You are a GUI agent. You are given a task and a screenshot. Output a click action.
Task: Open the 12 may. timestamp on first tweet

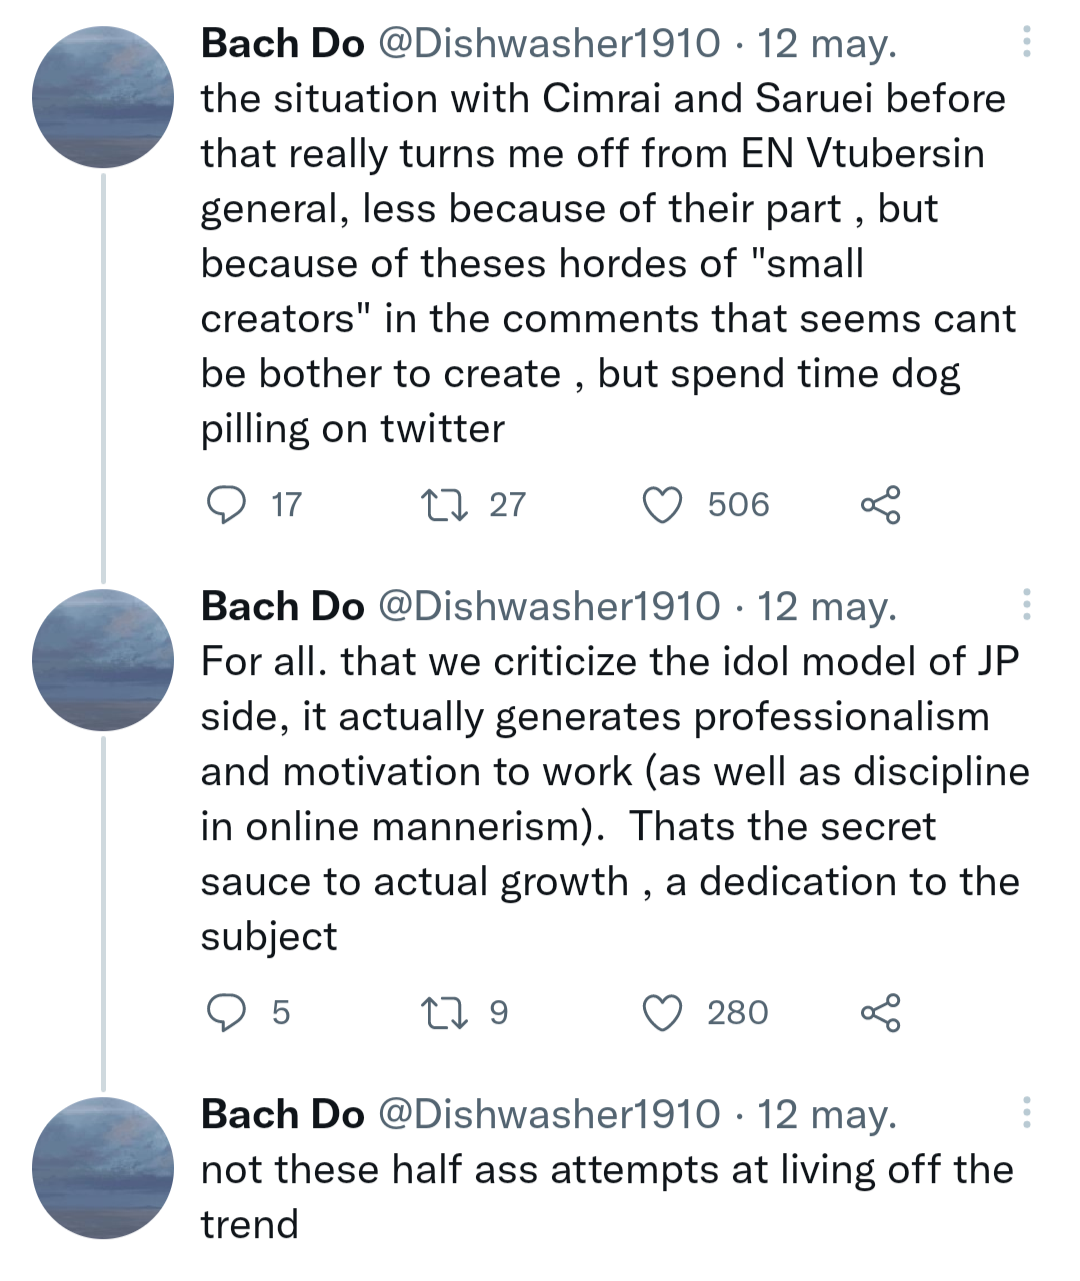pos(826,44)
